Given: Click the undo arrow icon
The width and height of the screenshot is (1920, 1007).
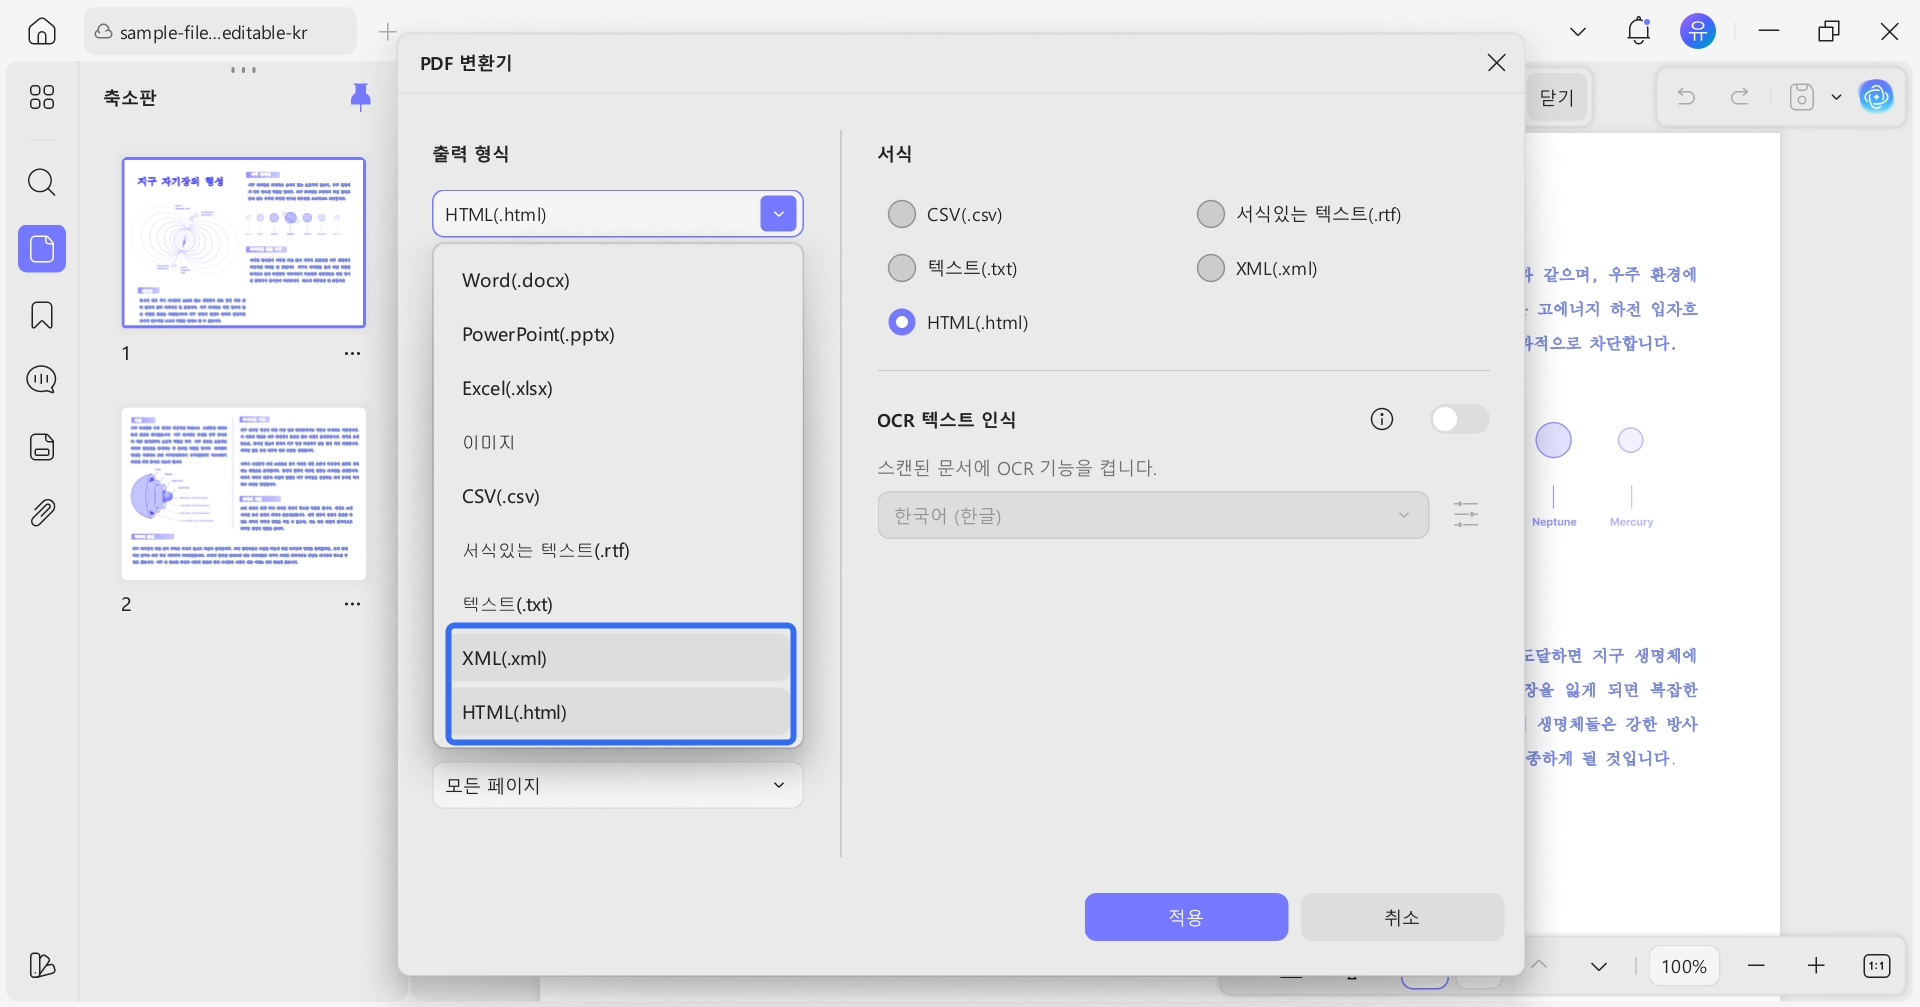Looking at the screenshot, I should (1686, 96).
